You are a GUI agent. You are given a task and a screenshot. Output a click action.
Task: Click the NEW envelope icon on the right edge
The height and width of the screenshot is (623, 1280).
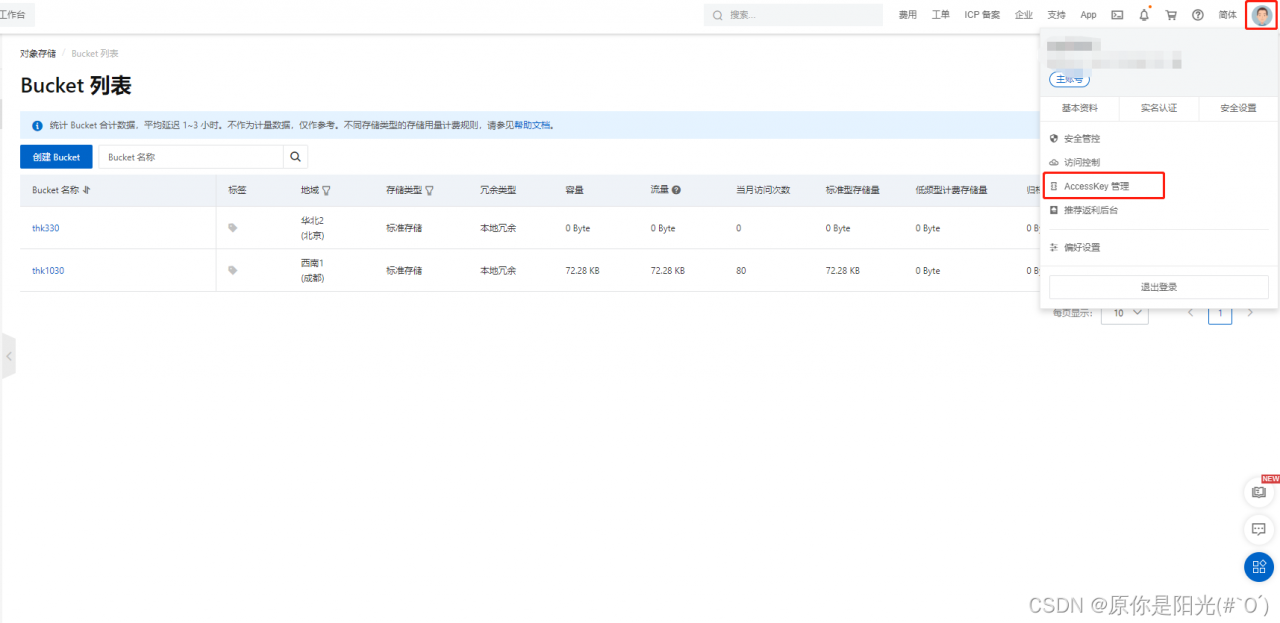point(1258,491)
